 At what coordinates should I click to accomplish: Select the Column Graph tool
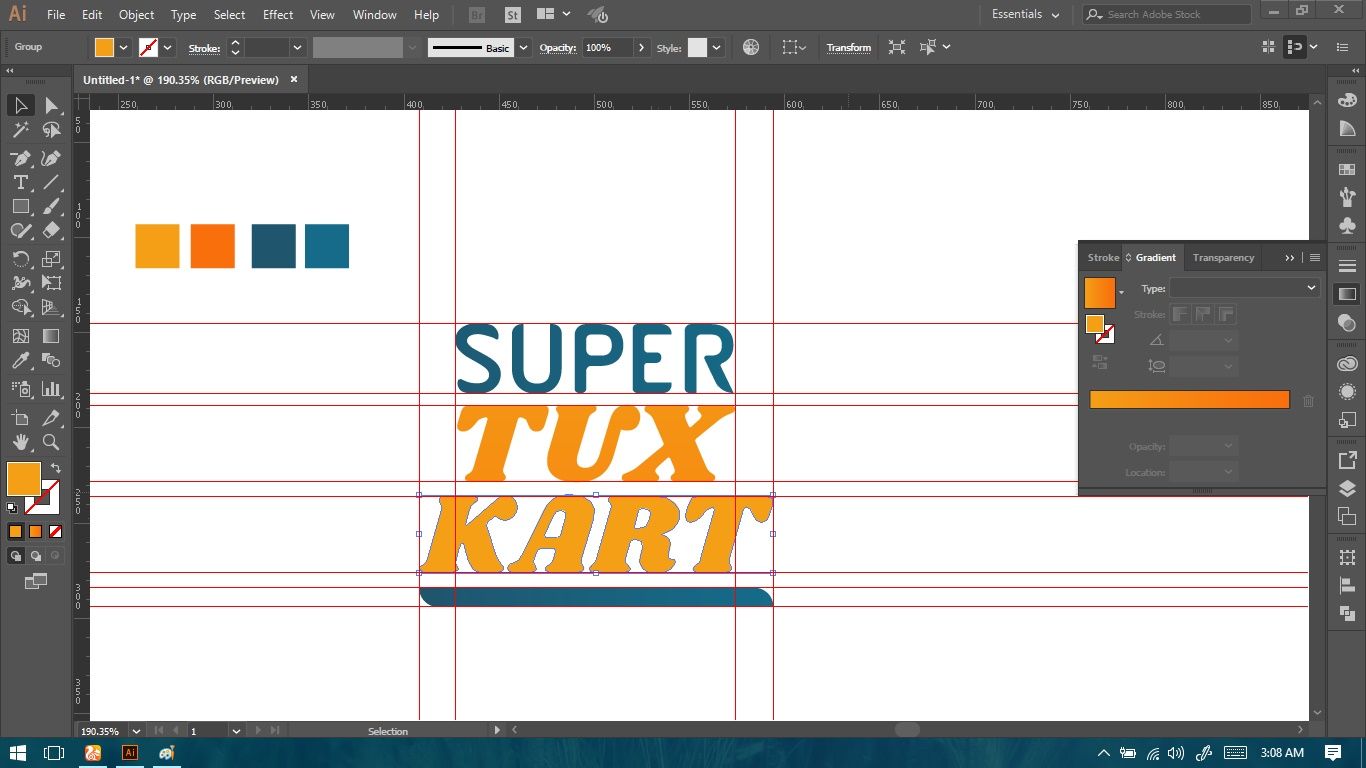click(x=51, y=388)
